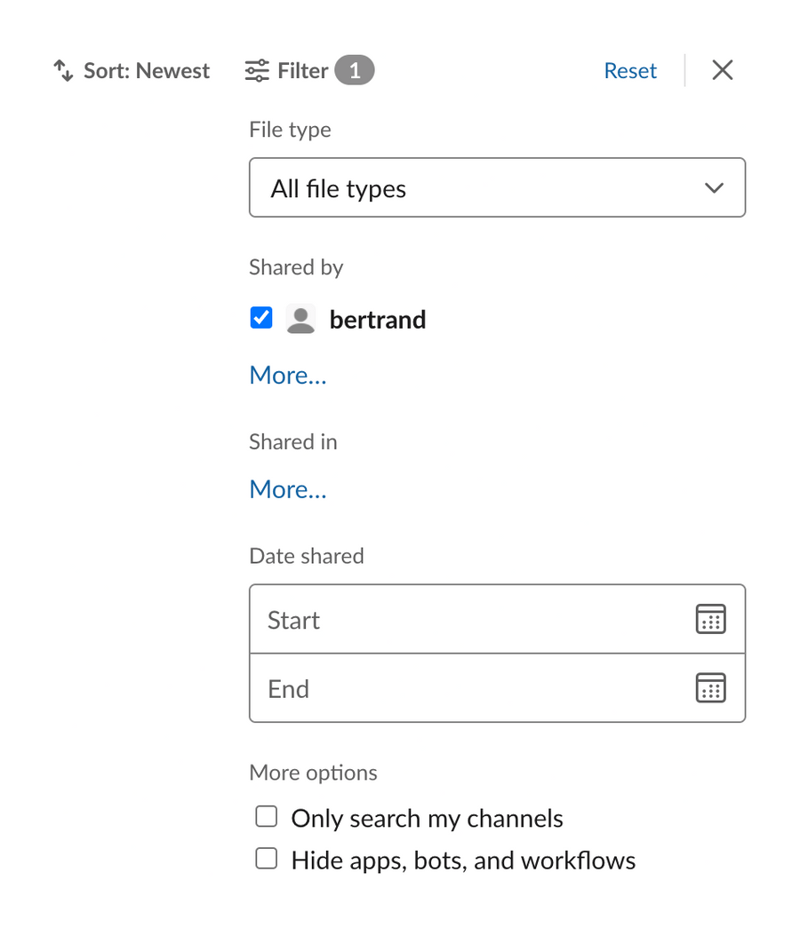The width and height of the screenshot is (800, 928).
Task: Click bertrand's avatar icon
Action: [300, 318]
